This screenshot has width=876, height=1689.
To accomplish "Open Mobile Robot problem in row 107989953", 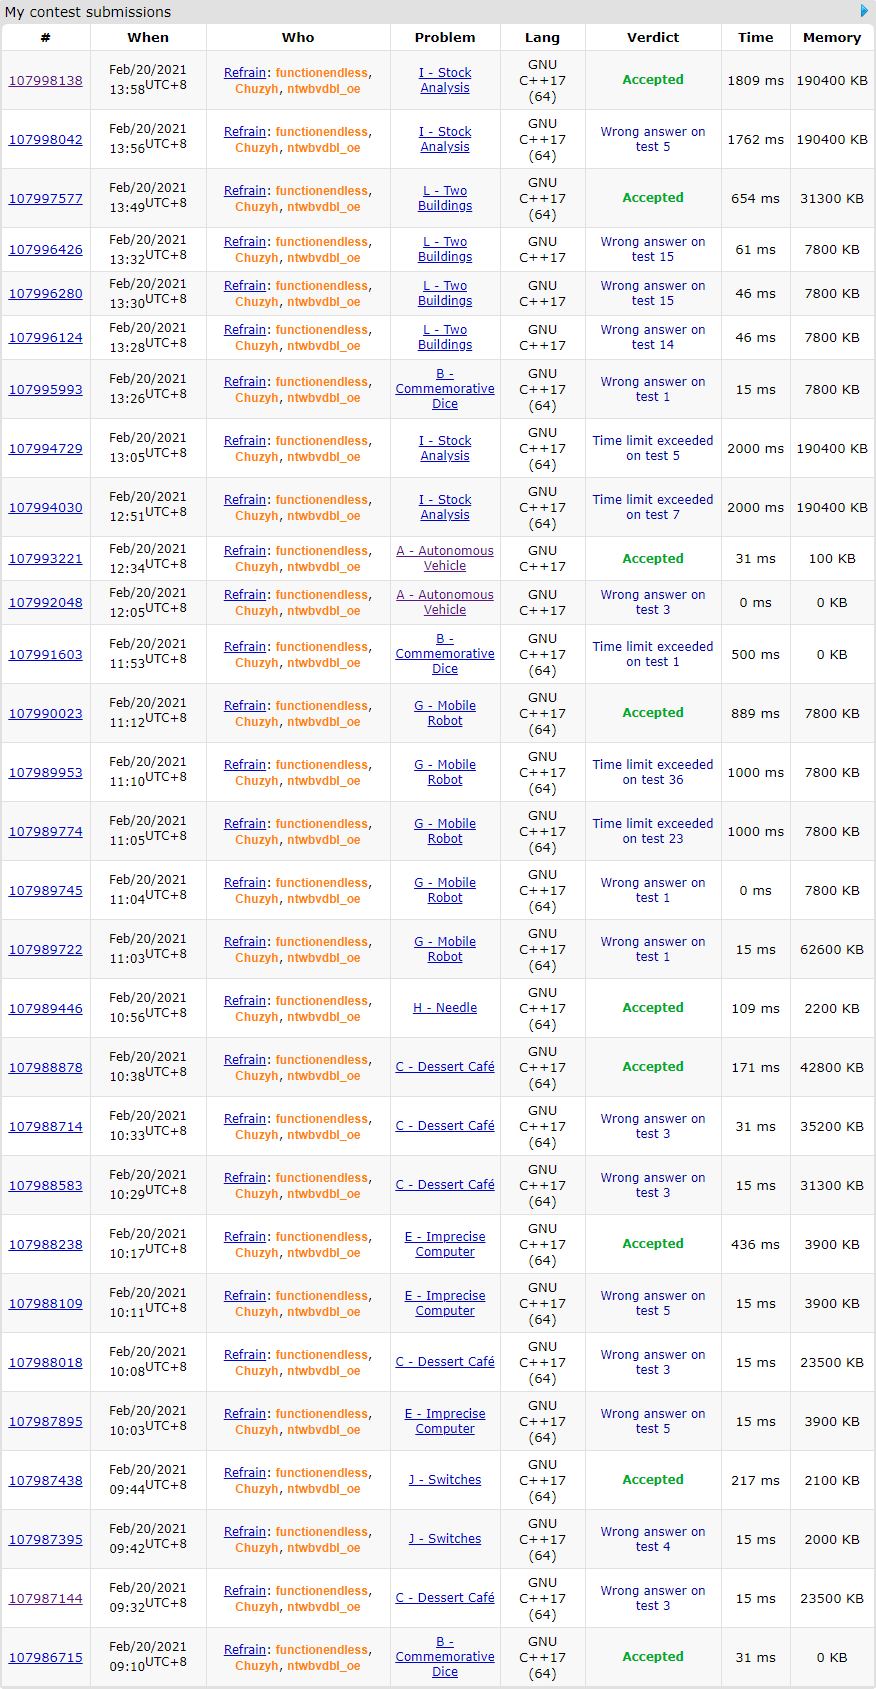I will (445, 772).
